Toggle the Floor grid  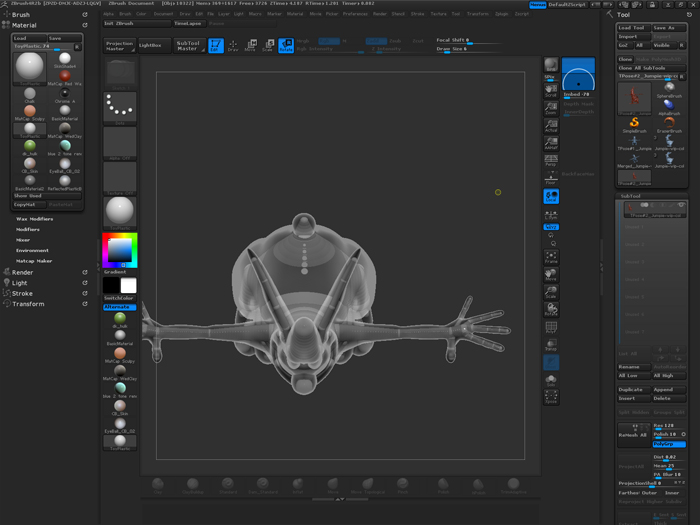551,178
